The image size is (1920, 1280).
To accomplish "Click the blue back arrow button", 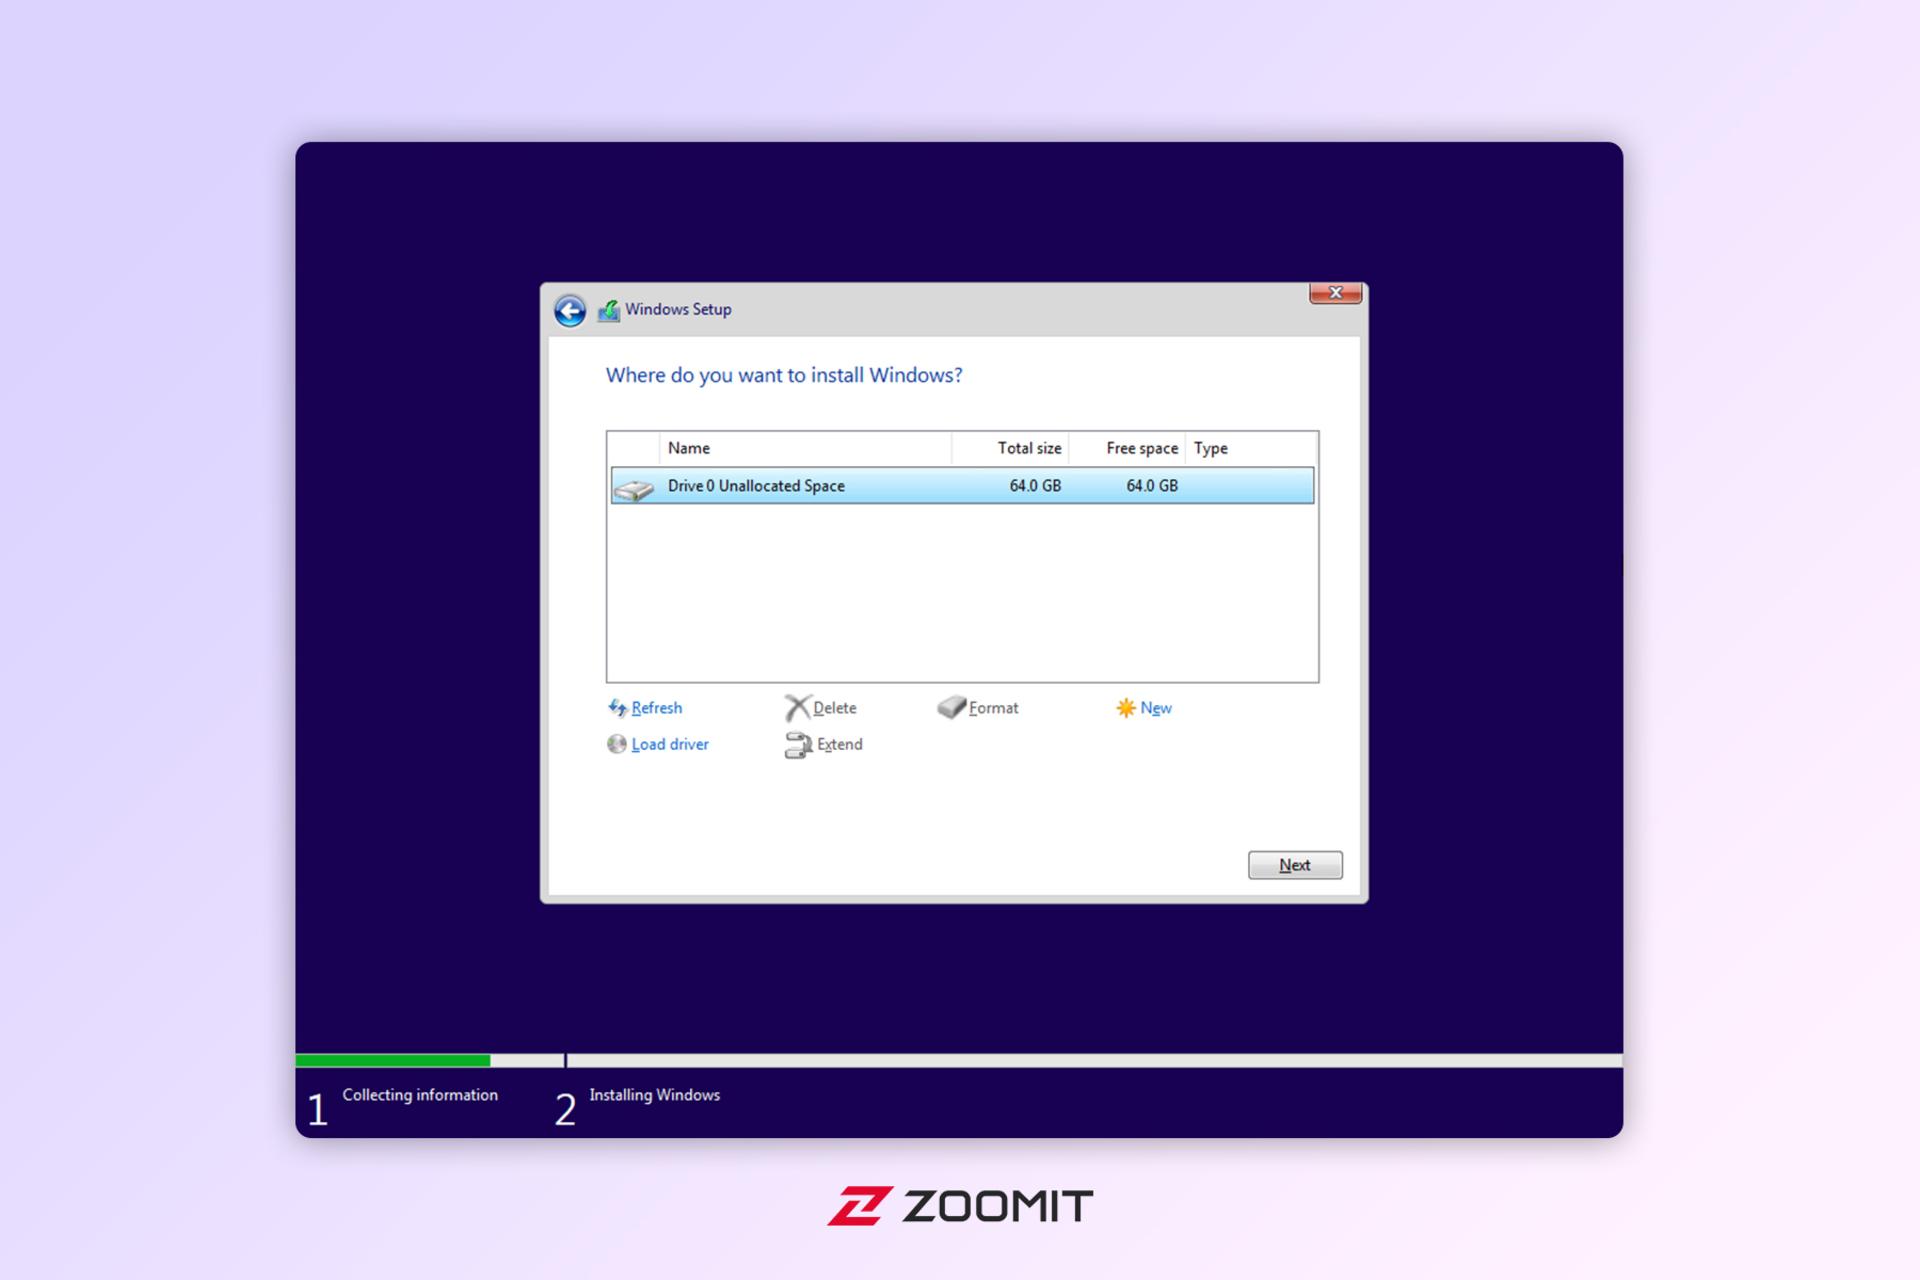I will 570,311.
